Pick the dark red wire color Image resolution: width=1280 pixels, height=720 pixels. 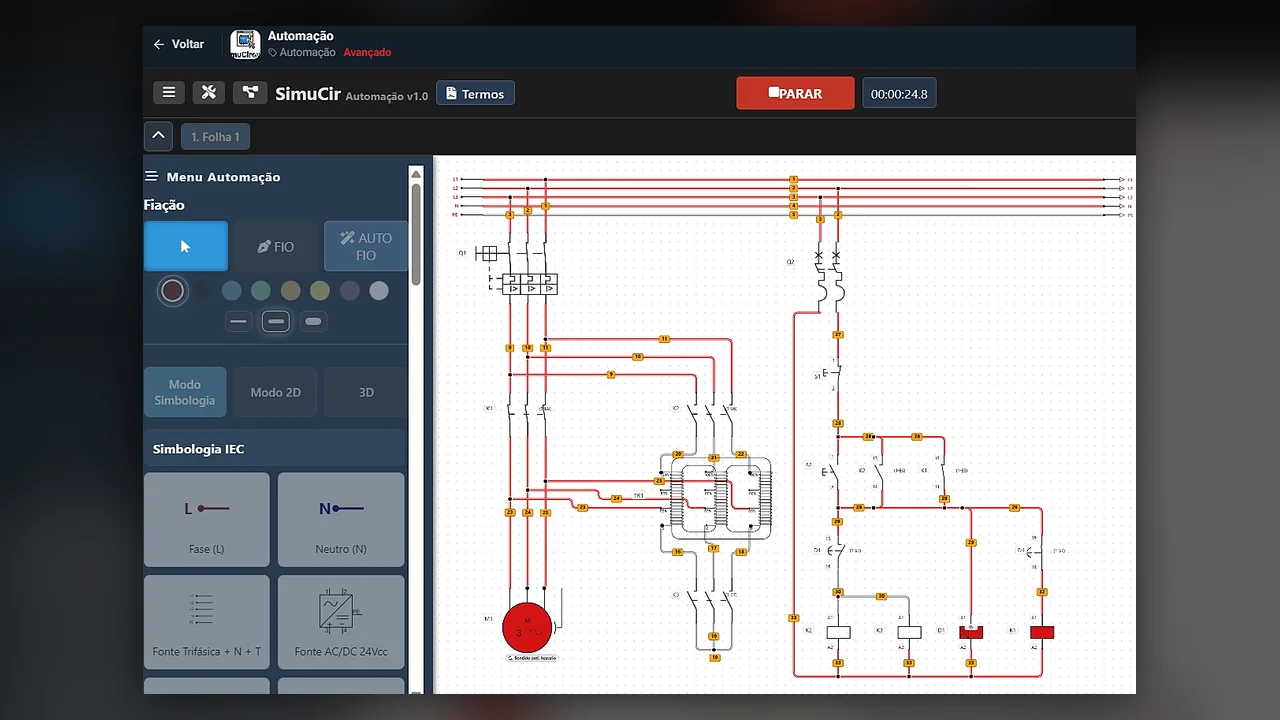point(173,291)
